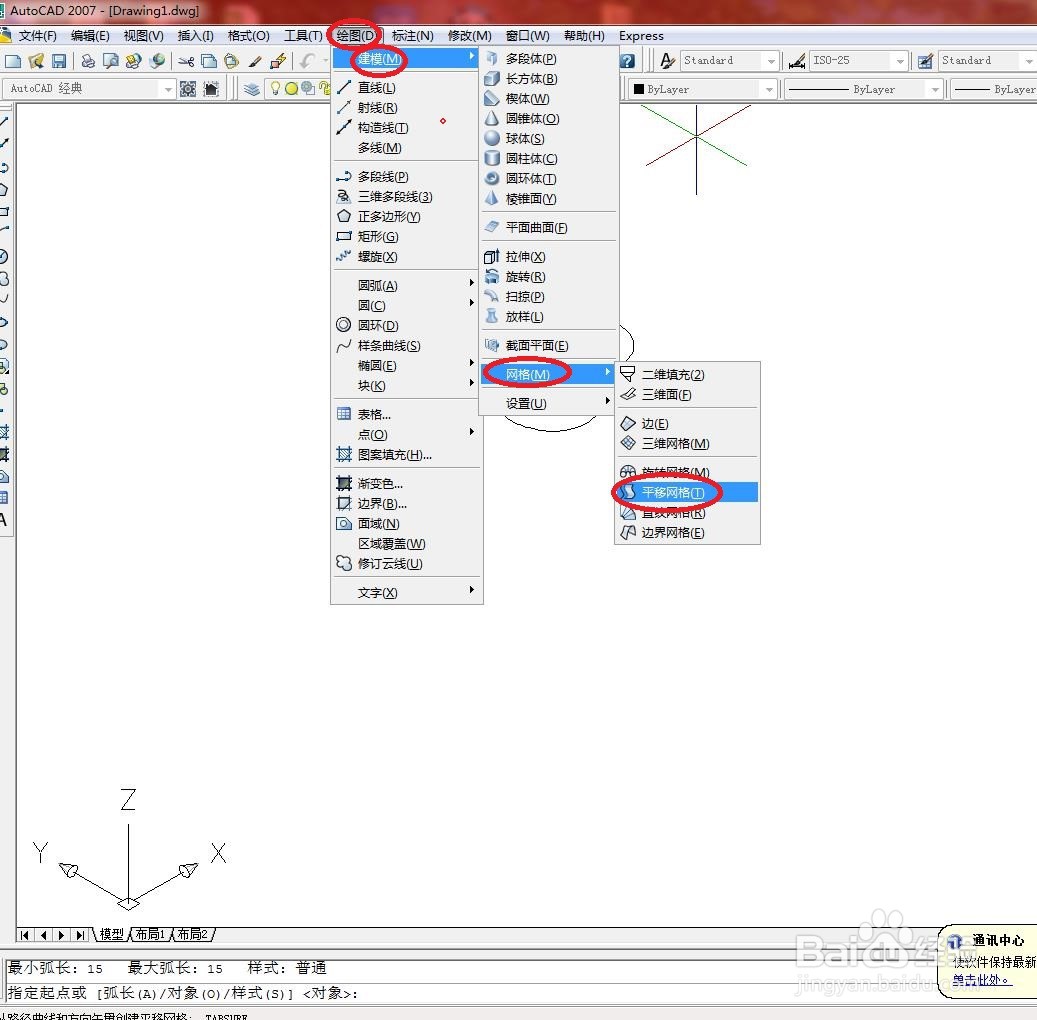Open the ByLayer linetype dropdown
Image resolution: width=1037 pixels, height=1020 pixels.
point(934,89)
